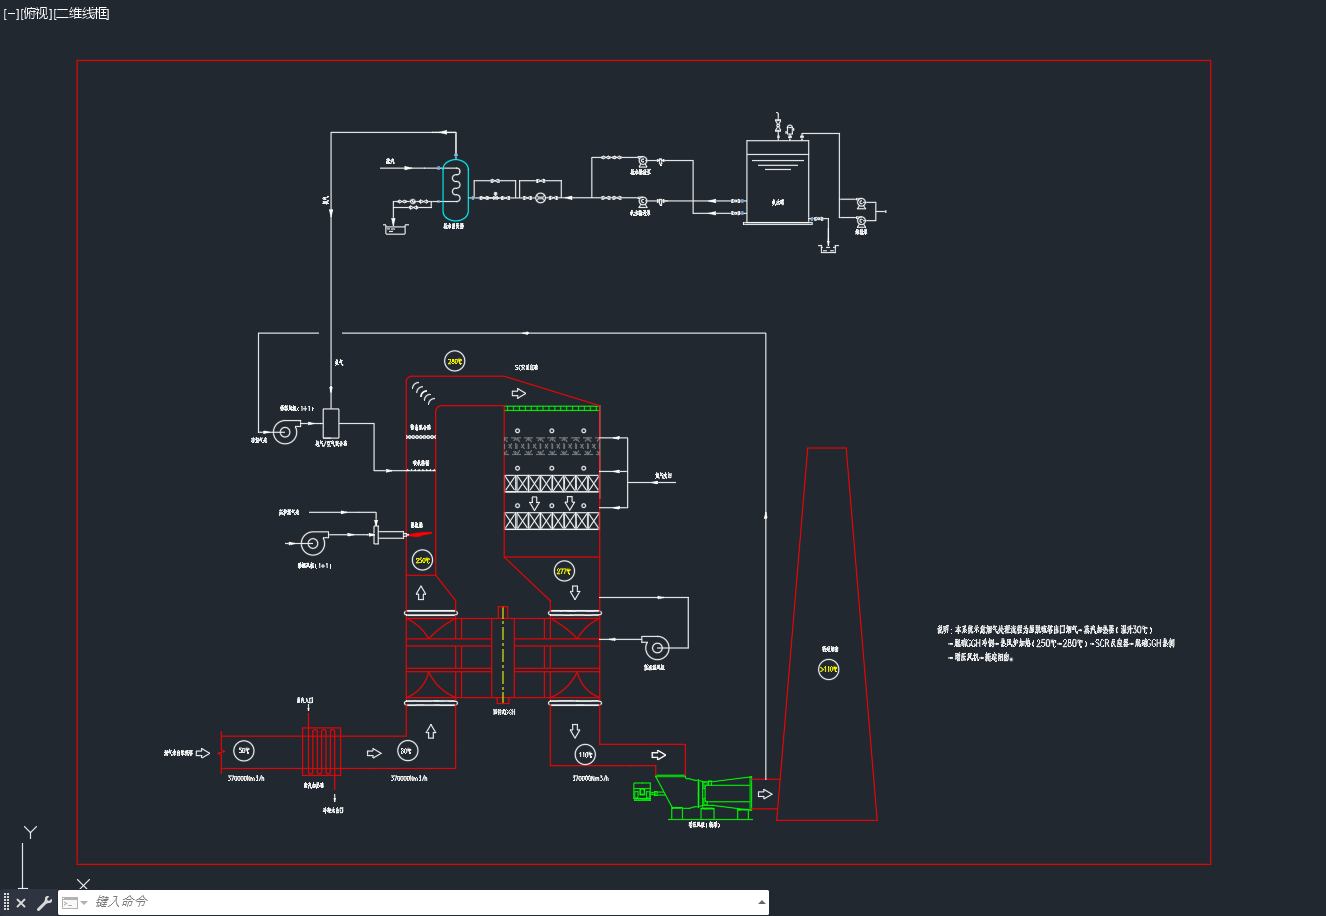Viewport: 1326px width, 916px height.
Task: Select the small sump below the heat exchanger
Action: pos(396,230)
